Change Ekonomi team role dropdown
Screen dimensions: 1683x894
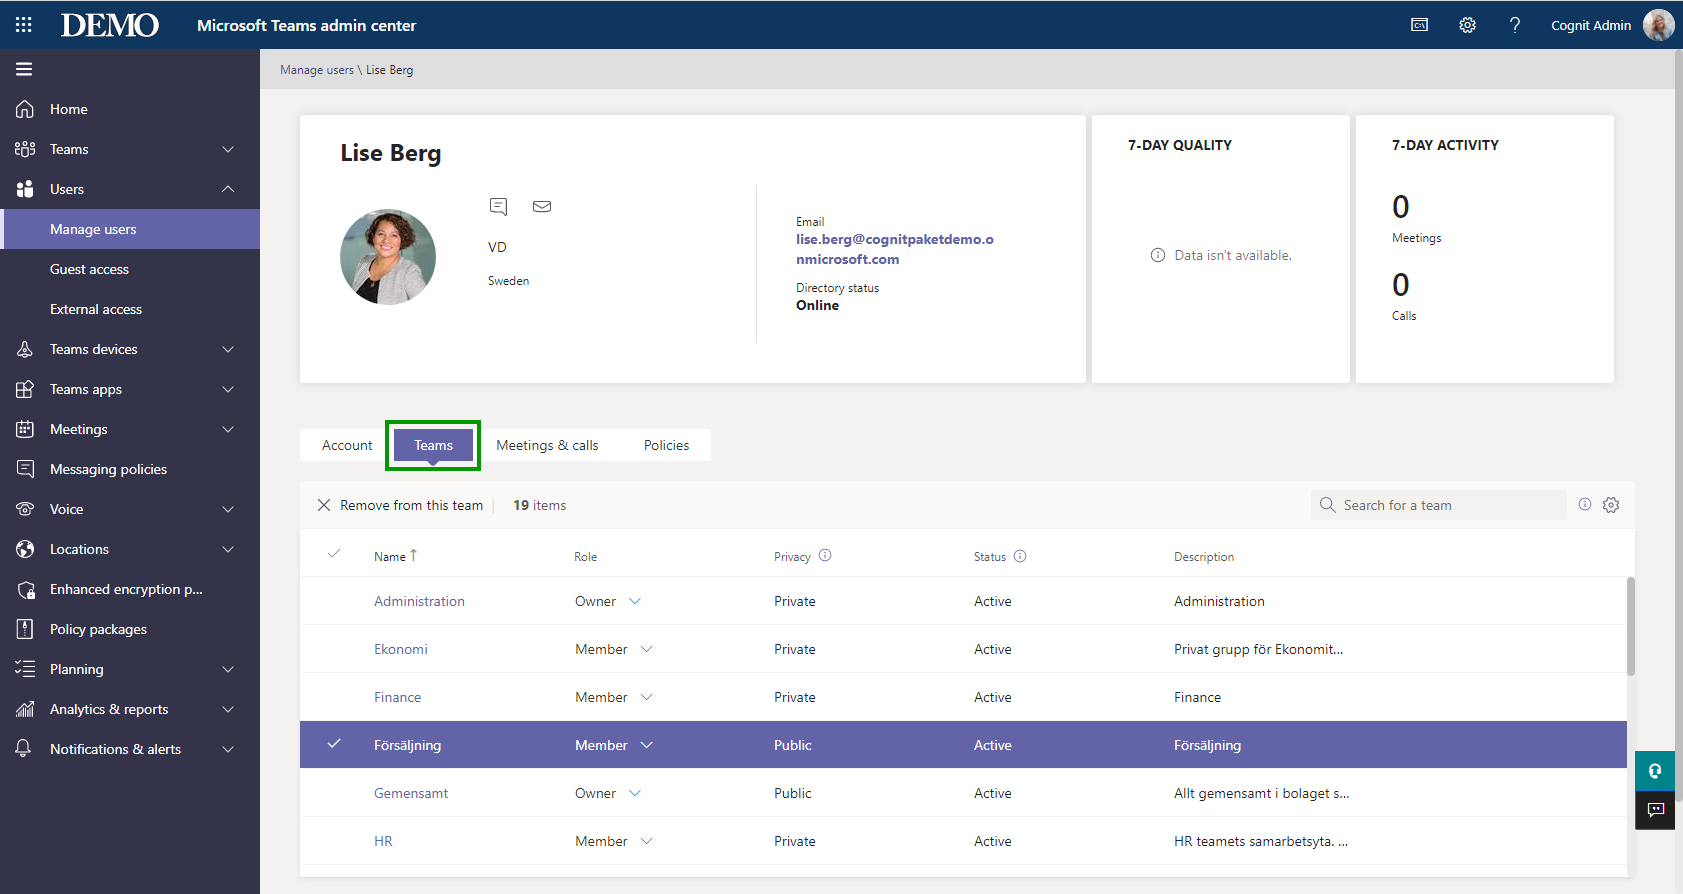point(646,649)
